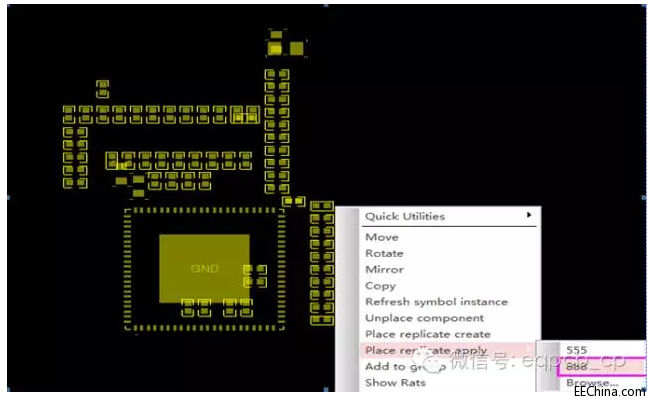
Task: Click Unplace component menu entry
Action: click(x=424, y=318)
